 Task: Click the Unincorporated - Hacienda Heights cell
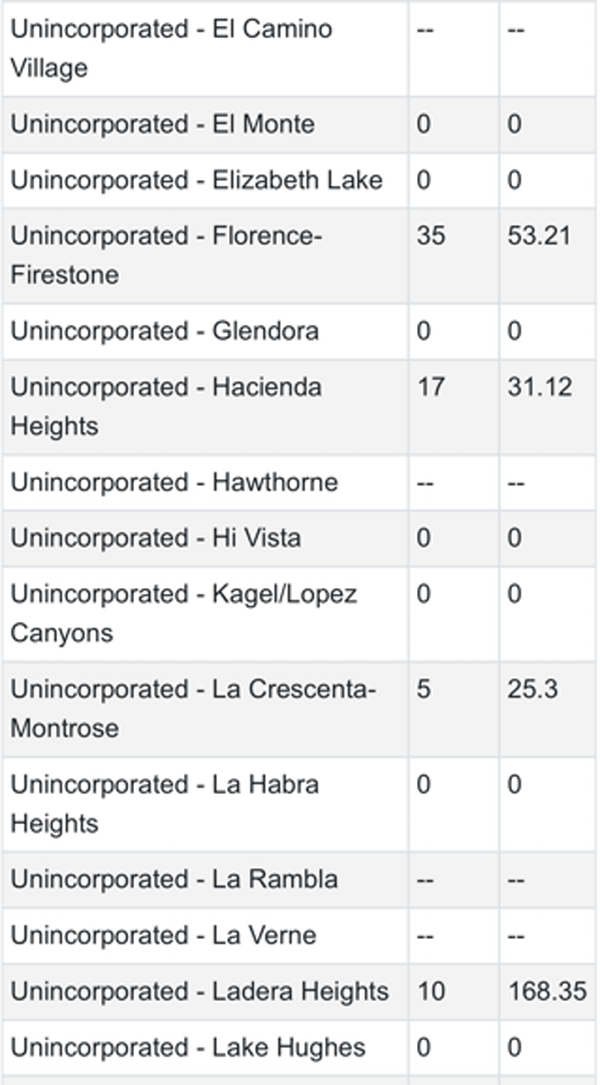pos(166,406)
